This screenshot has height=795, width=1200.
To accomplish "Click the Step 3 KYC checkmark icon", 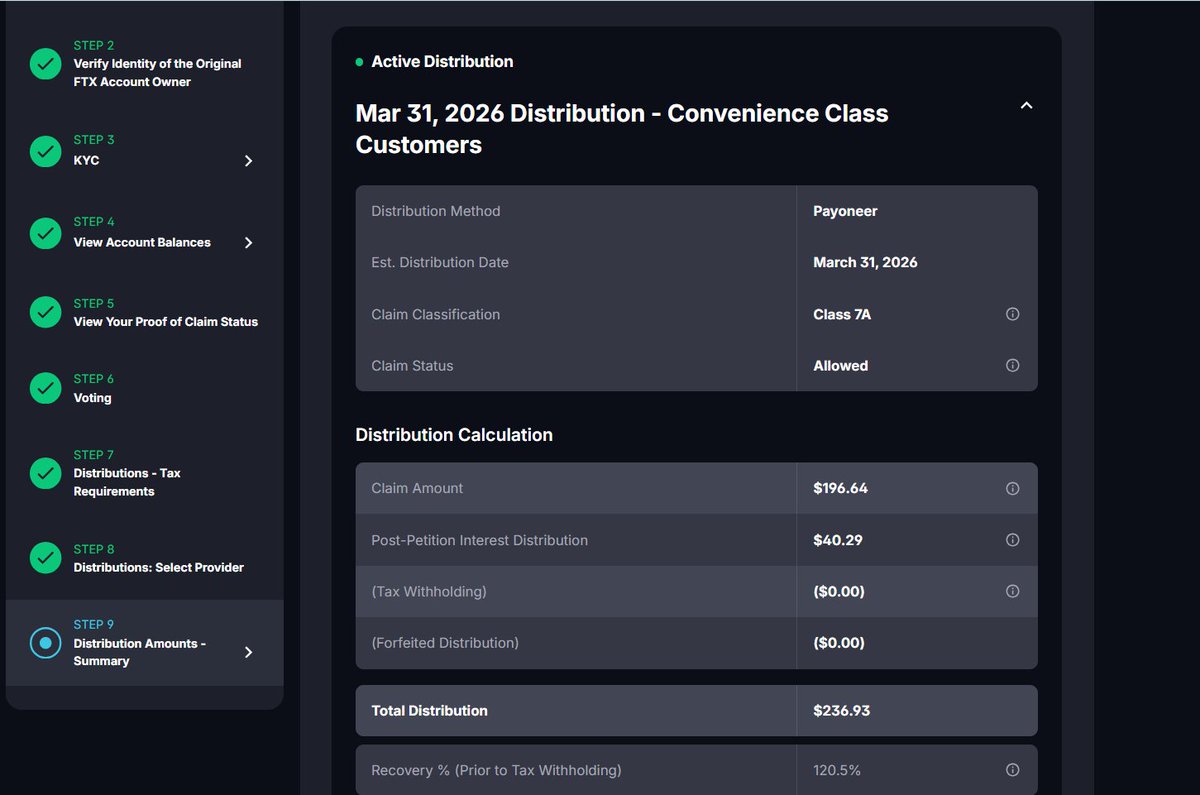I will click(46, 151).
